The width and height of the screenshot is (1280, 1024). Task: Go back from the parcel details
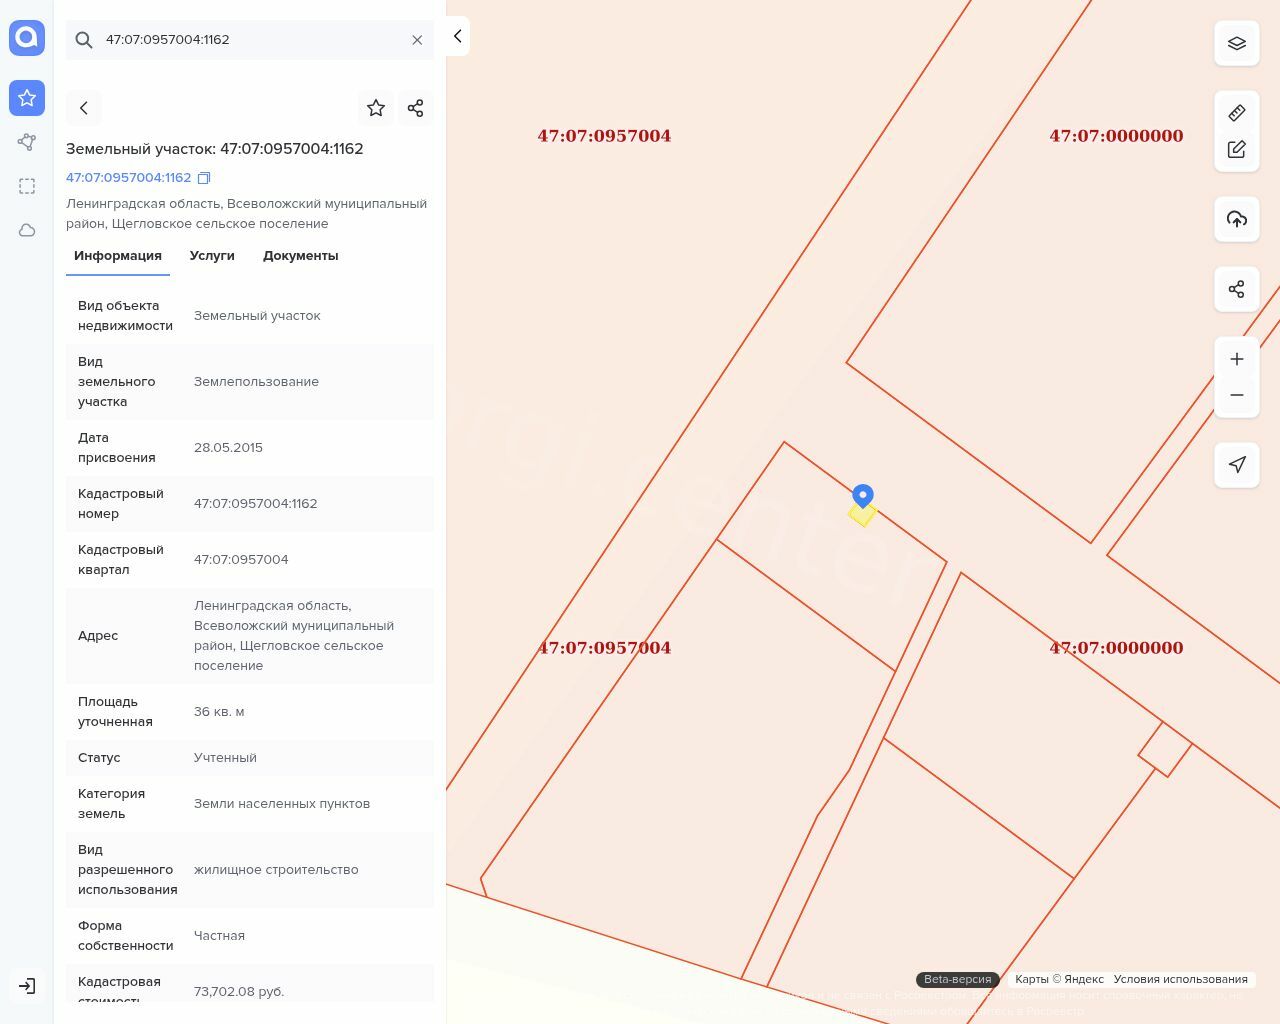tap(84, 108)
